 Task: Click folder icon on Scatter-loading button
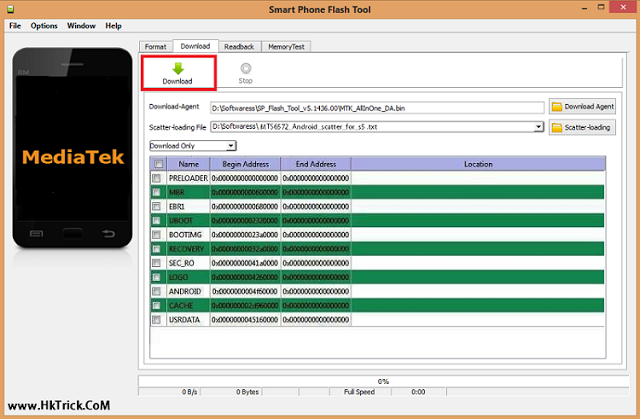[x=557, y=128]
